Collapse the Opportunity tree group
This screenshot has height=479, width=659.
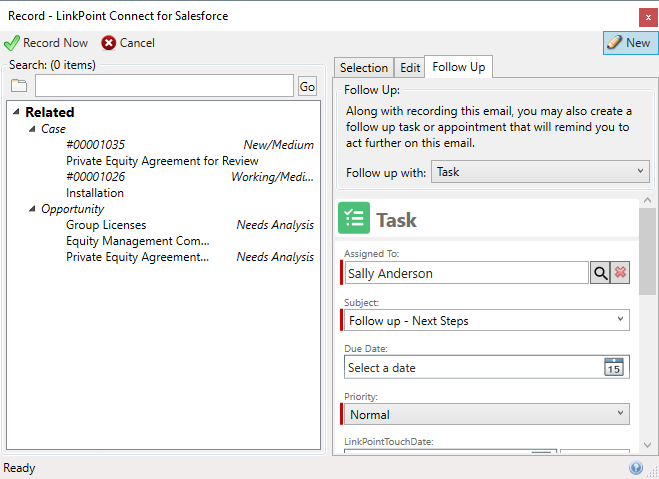[32, 208]
